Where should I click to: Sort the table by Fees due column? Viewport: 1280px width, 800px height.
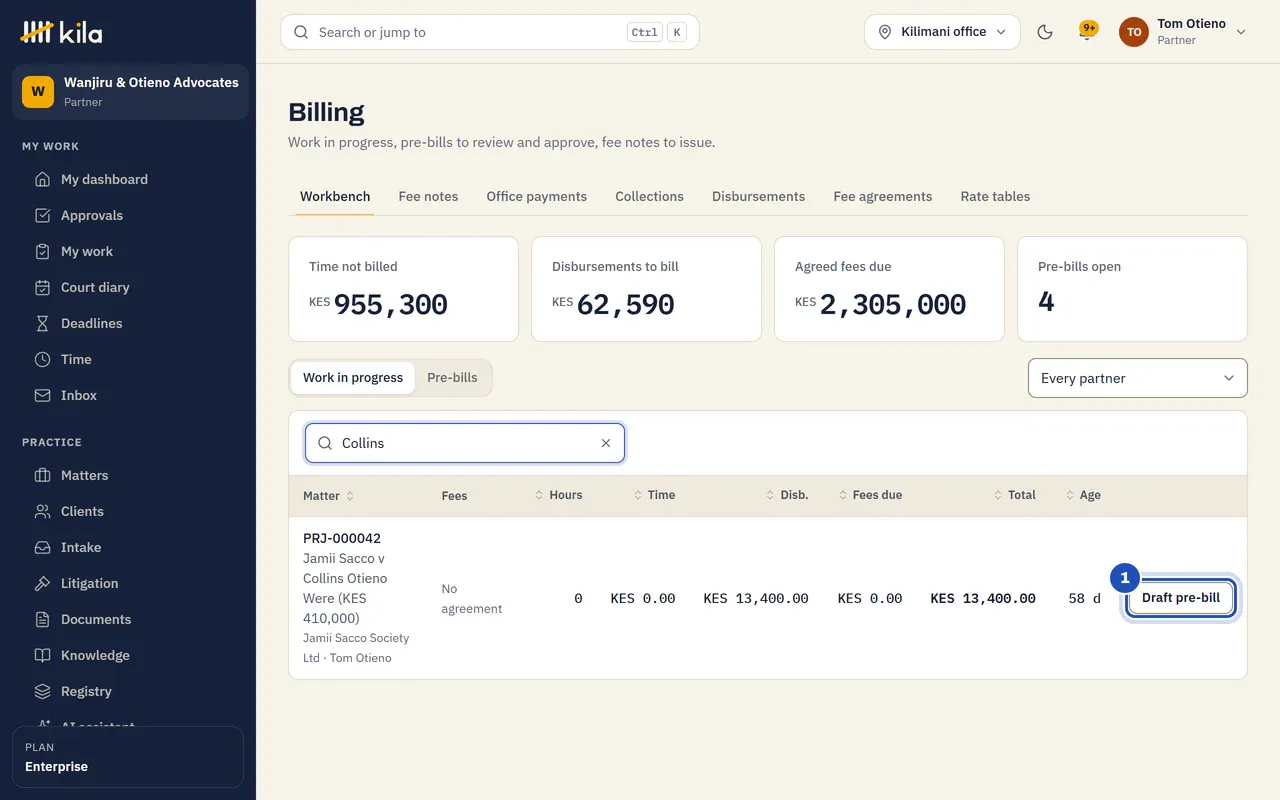(870, 495)
